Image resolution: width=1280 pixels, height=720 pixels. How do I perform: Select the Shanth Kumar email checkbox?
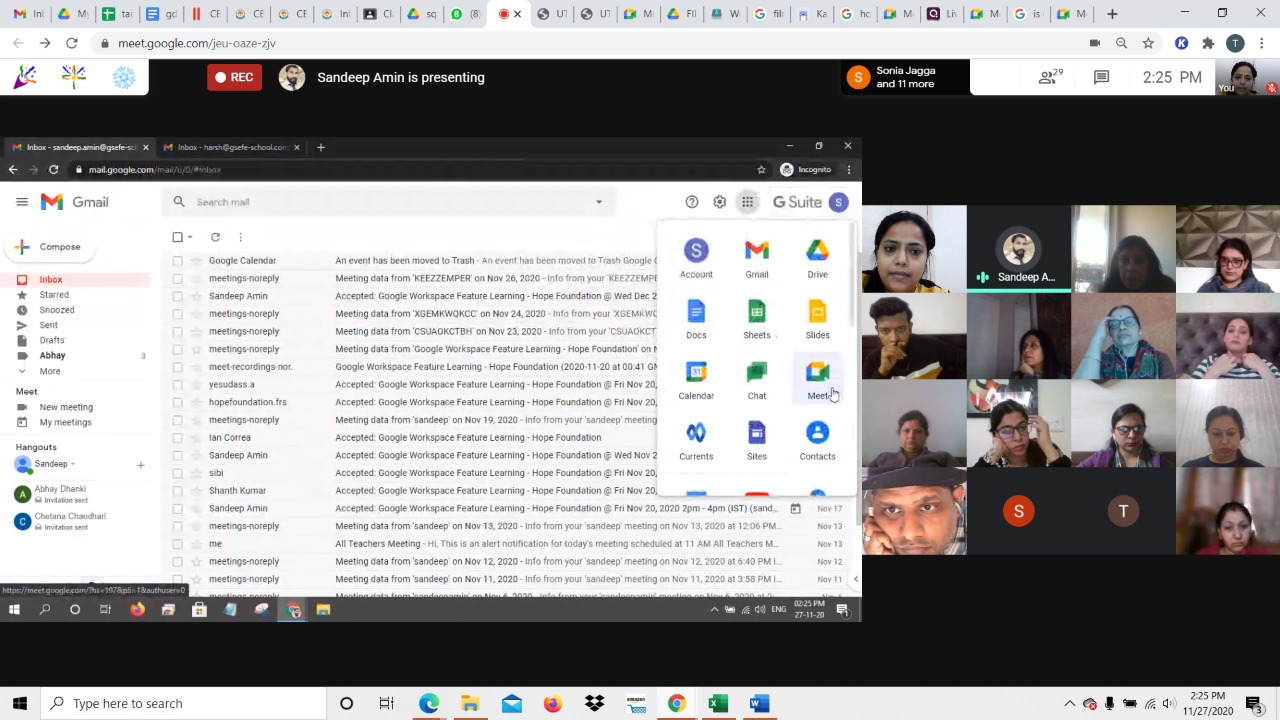point(177,490)
